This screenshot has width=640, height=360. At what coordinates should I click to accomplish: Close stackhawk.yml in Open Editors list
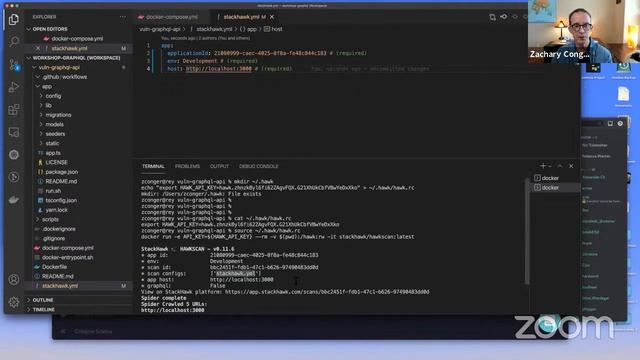point(38,48)
